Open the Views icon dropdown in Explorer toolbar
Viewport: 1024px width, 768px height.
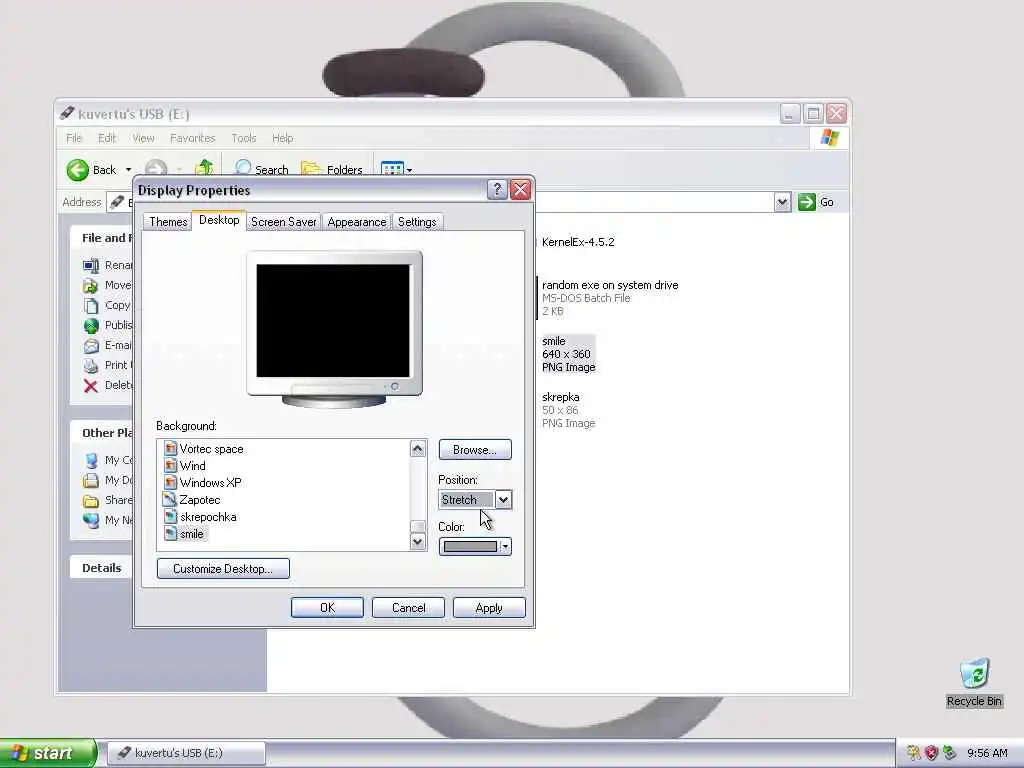[396, 169]
